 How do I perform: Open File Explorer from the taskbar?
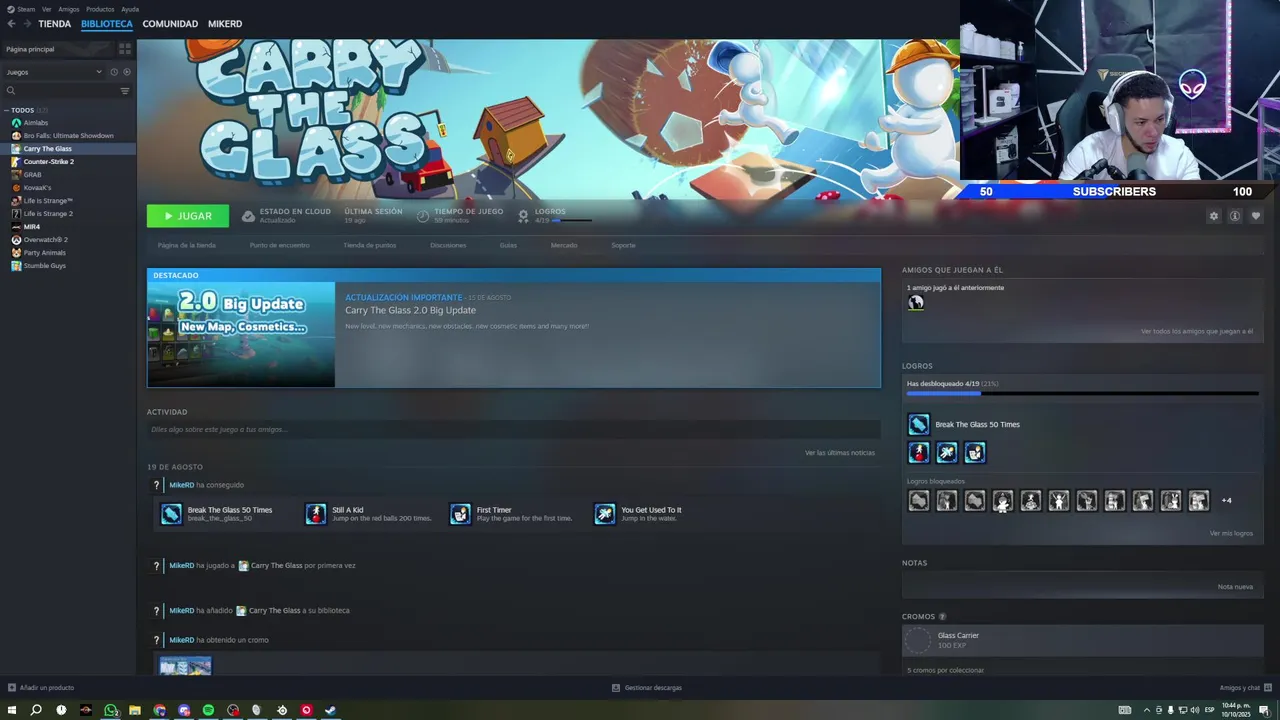pos(135,710)
